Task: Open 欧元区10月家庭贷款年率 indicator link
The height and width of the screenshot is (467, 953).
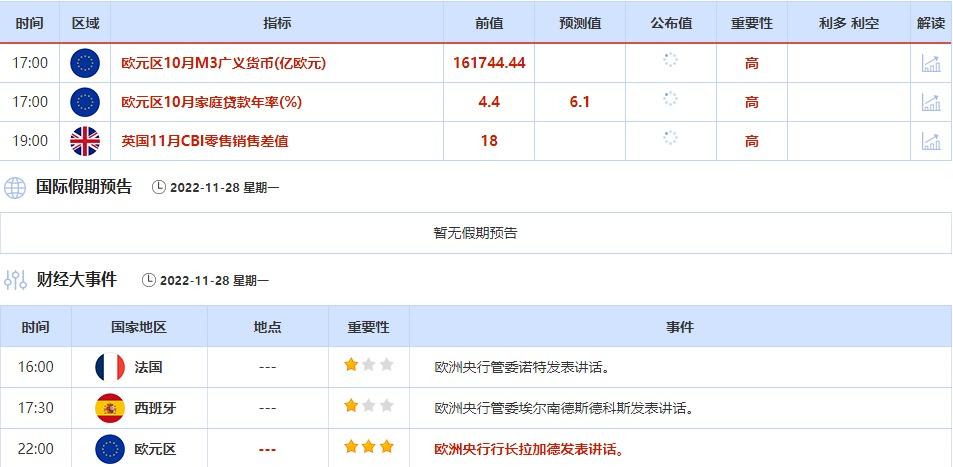Action: (211, 102)
